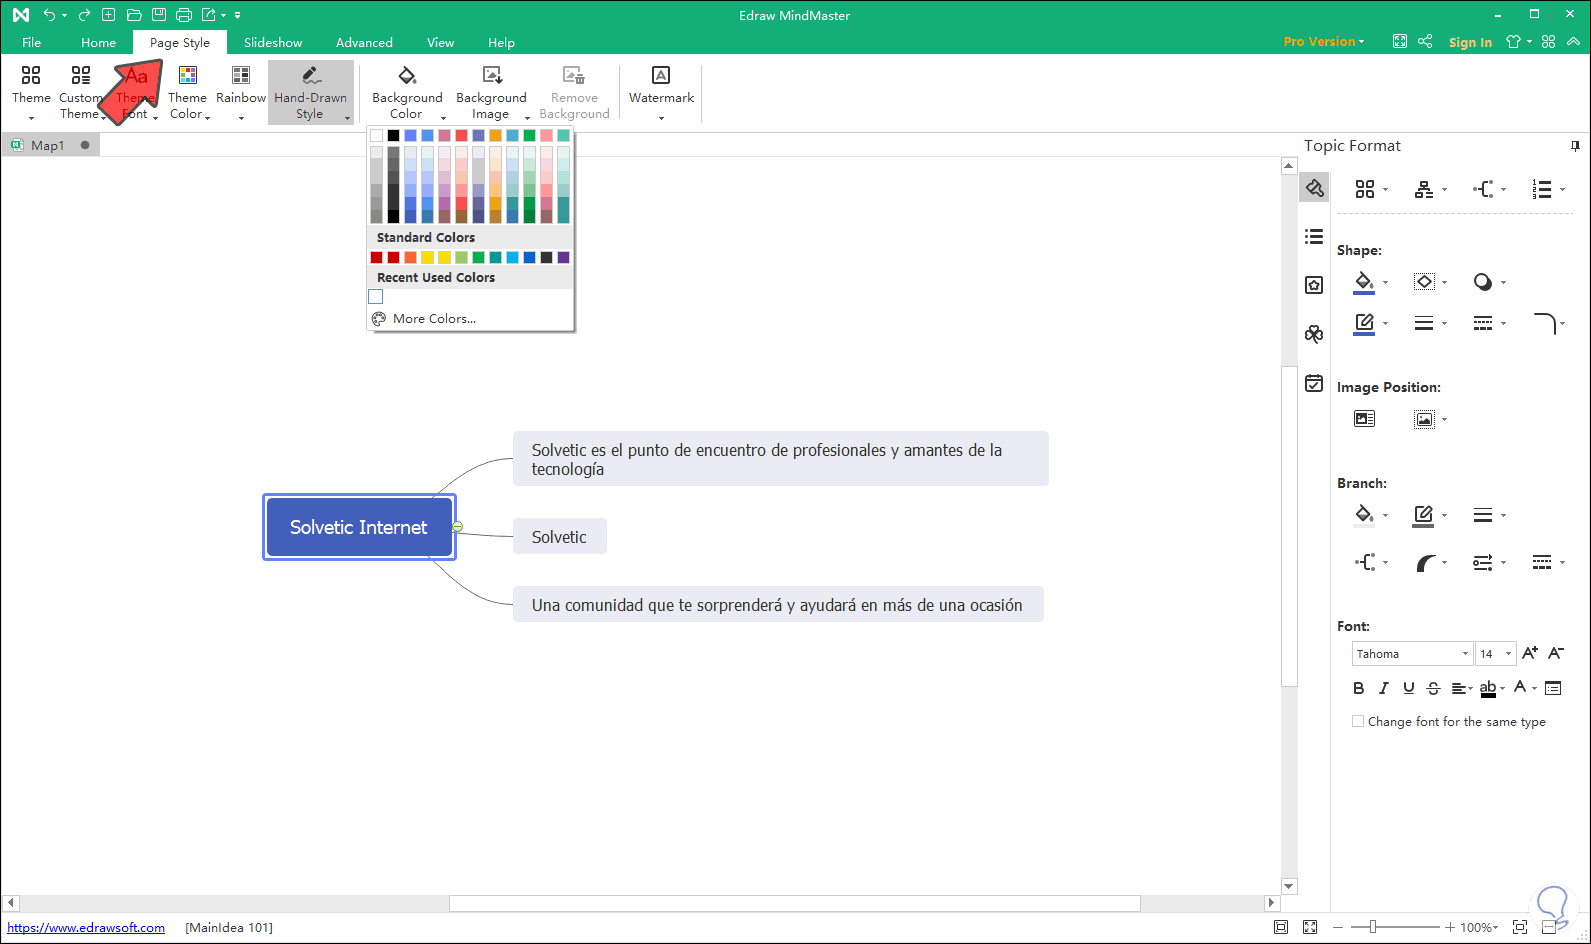Pick the purple swatch in Standard Colors
Image resolution: width=1591 pixels, height=944 pixels.
pos(564,258)
